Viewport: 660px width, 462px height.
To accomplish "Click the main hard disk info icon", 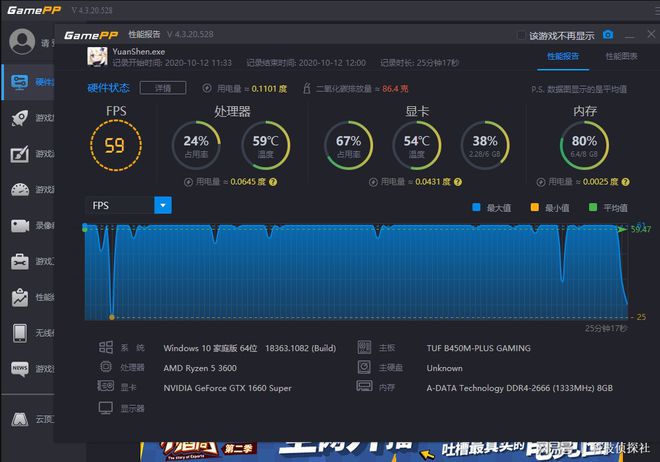I will [364, 367].
